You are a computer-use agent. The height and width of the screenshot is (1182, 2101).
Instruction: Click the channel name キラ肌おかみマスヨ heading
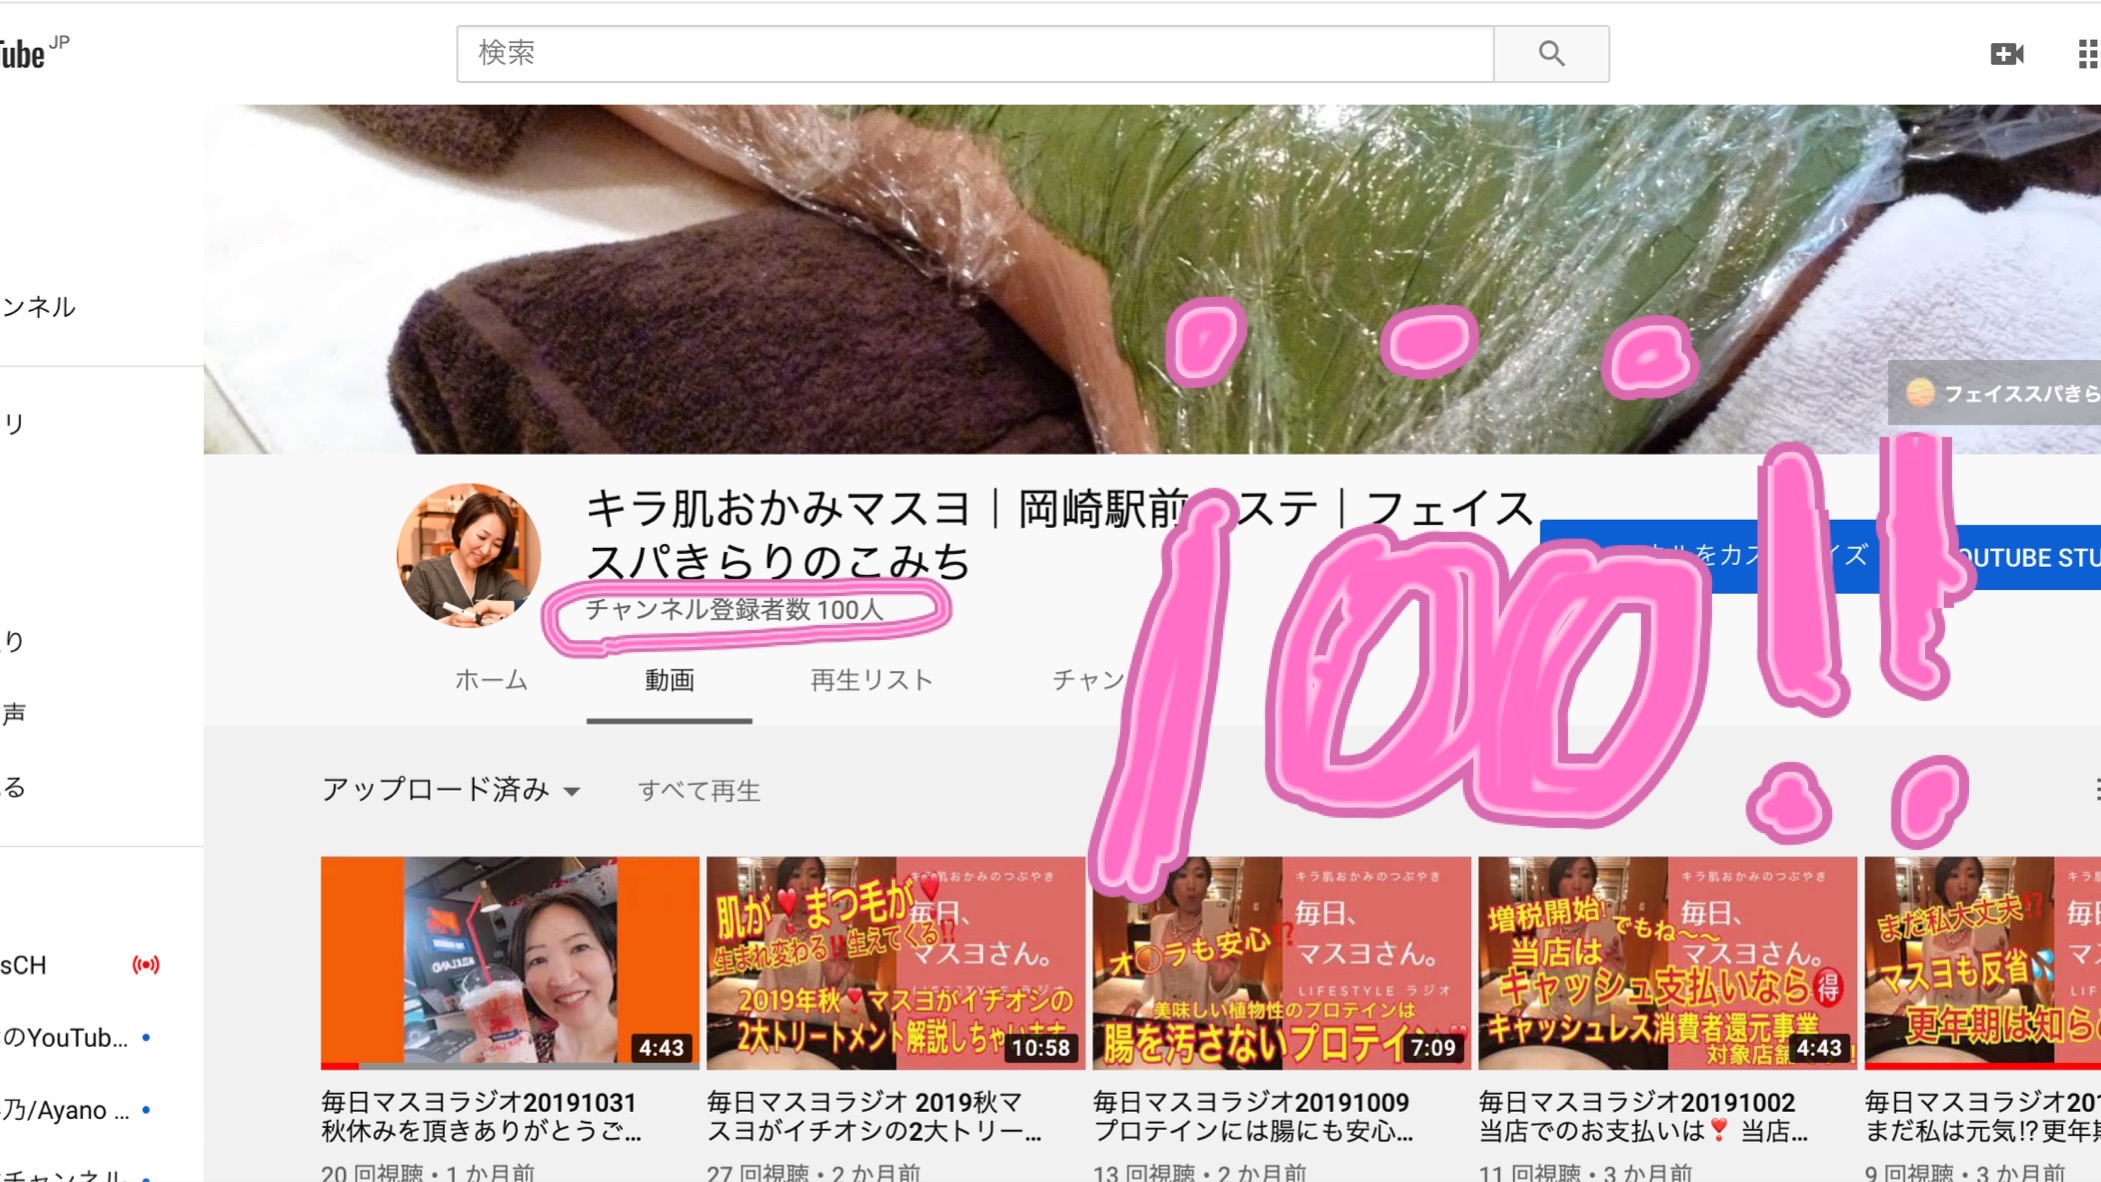point(1060,534)
